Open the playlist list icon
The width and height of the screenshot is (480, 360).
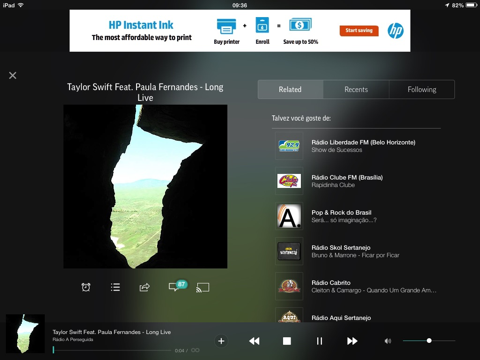(115, 287)
